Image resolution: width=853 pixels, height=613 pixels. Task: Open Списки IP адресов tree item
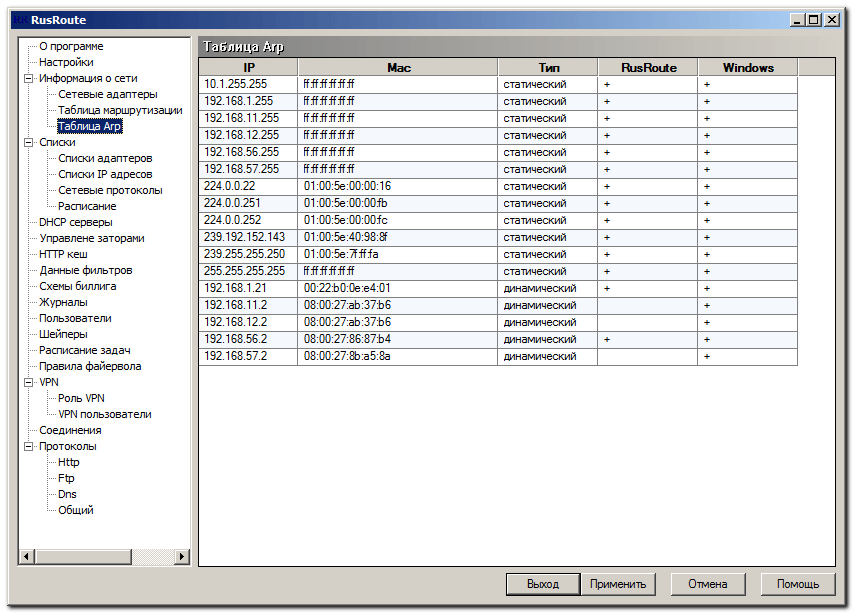tap(105, 175)
